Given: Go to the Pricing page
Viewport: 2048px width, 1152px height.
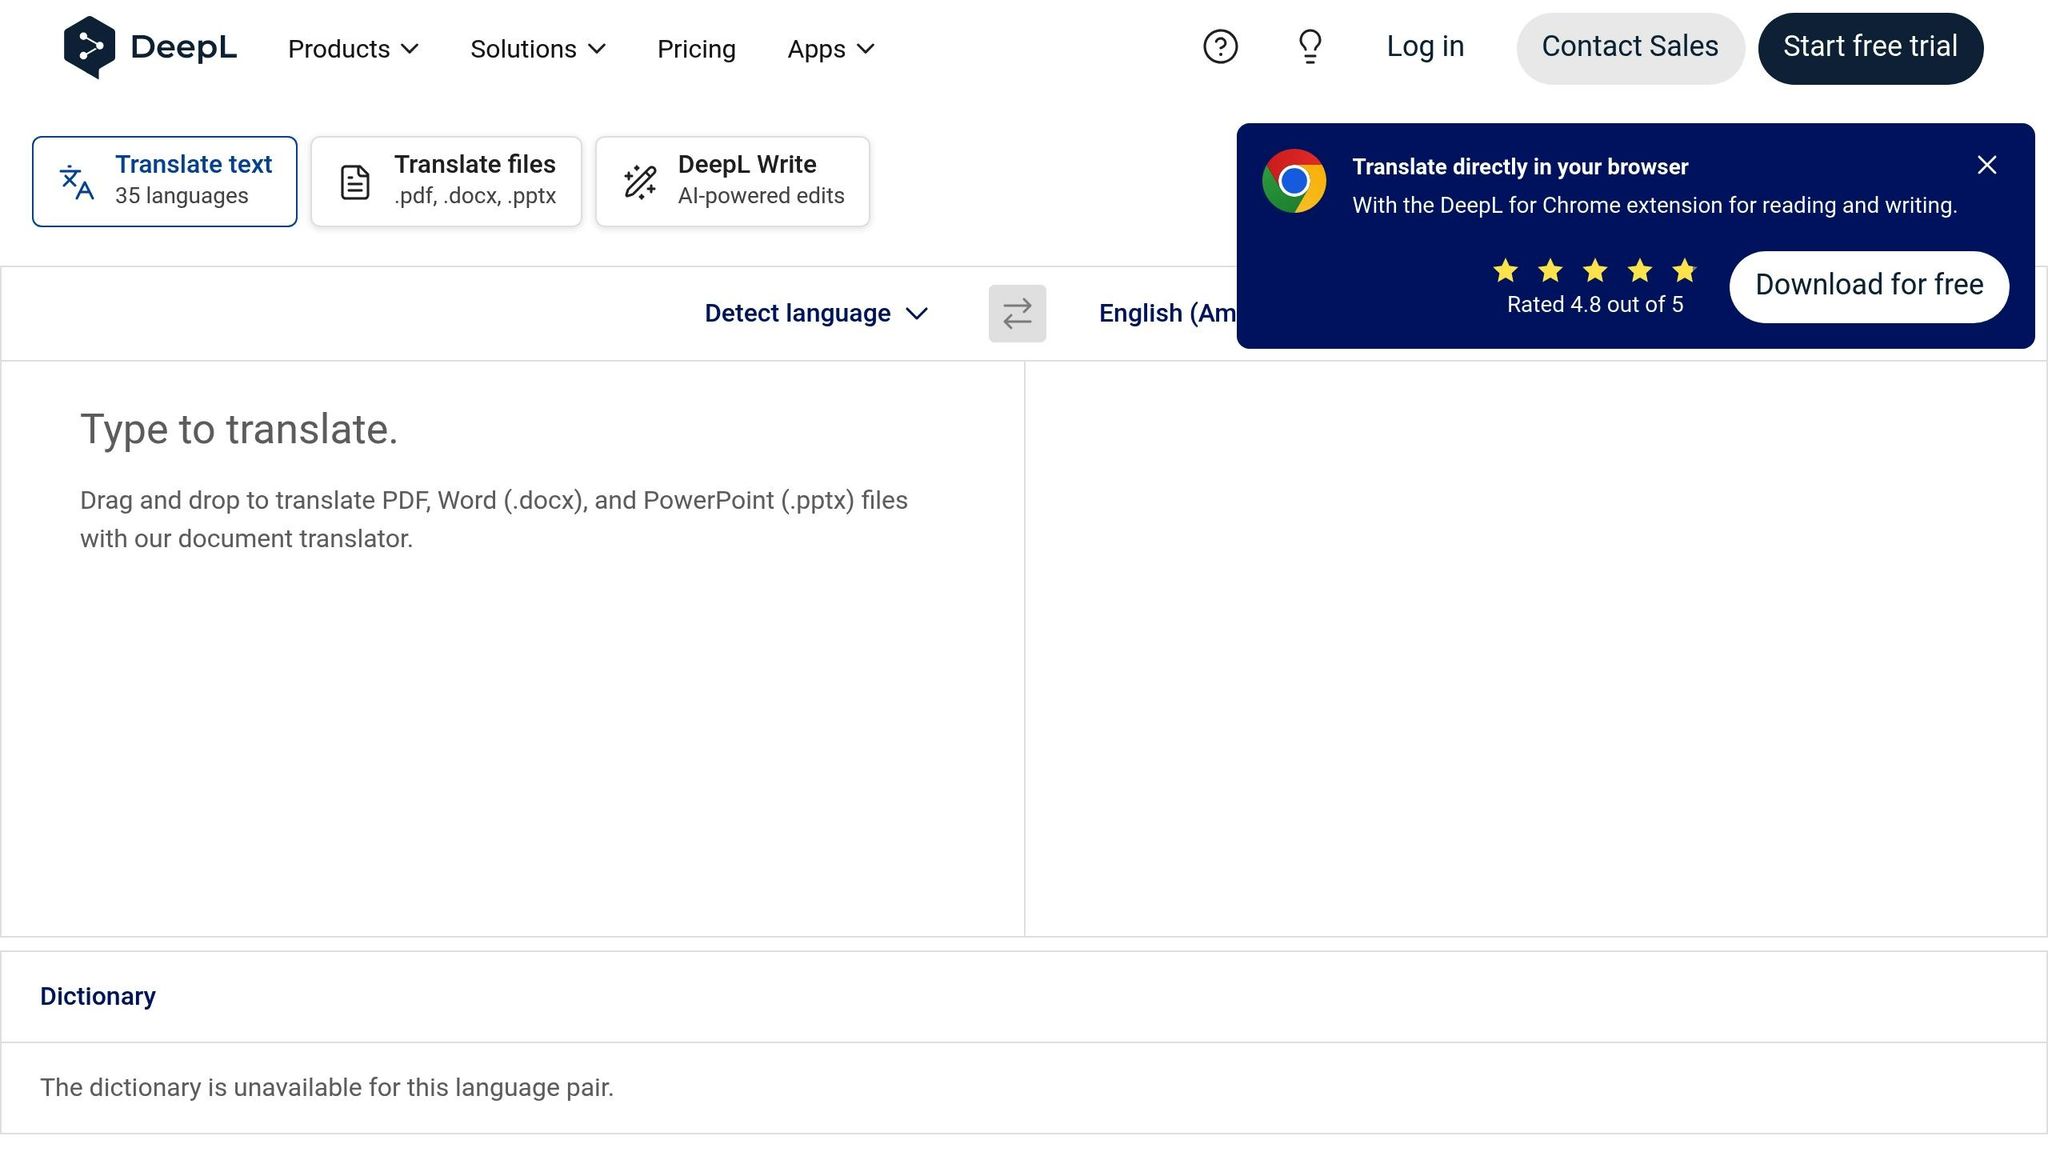Looking at the screenshot, I should point(696,49).
